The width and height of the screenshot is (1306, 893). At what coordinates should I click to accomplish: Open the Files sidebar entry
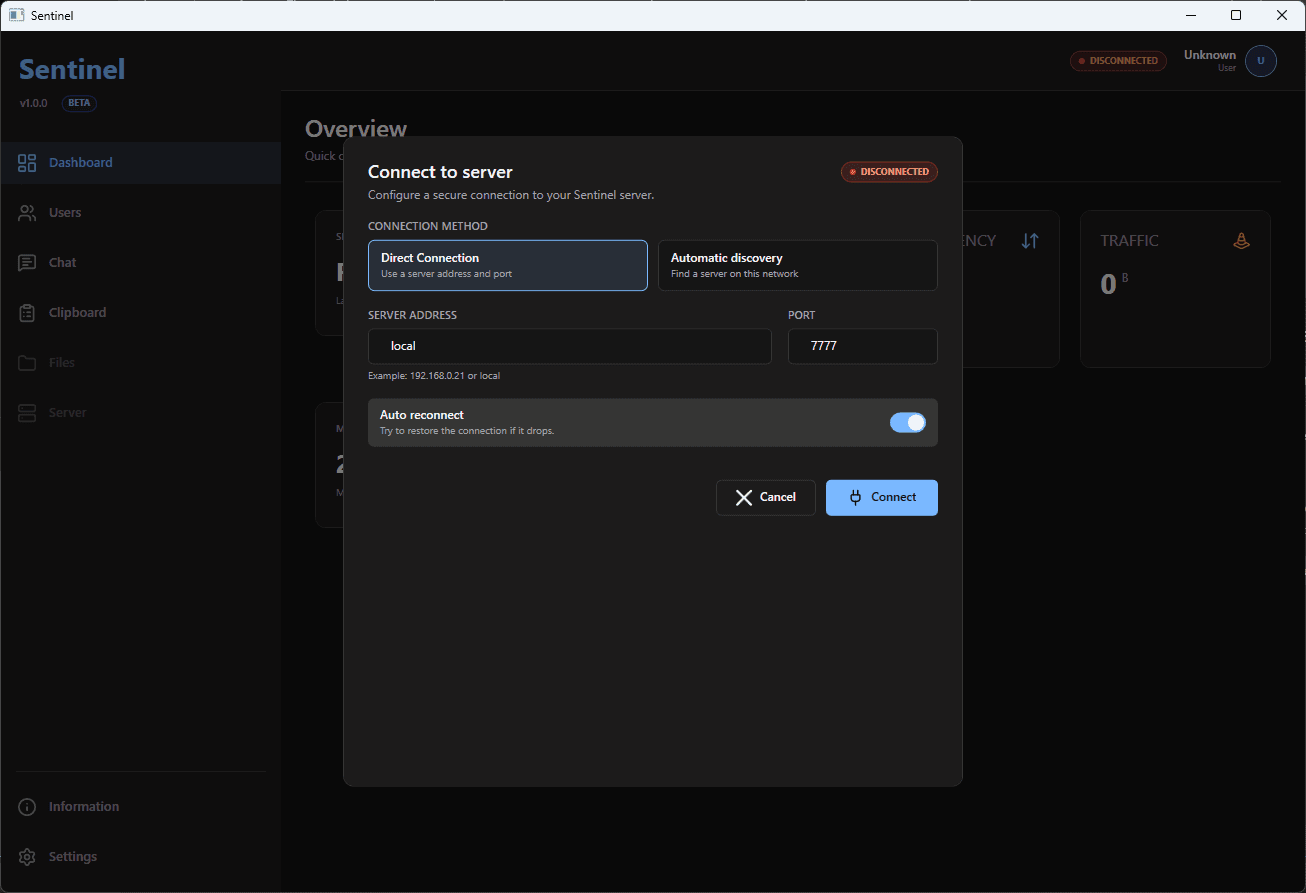pos(140,363)
